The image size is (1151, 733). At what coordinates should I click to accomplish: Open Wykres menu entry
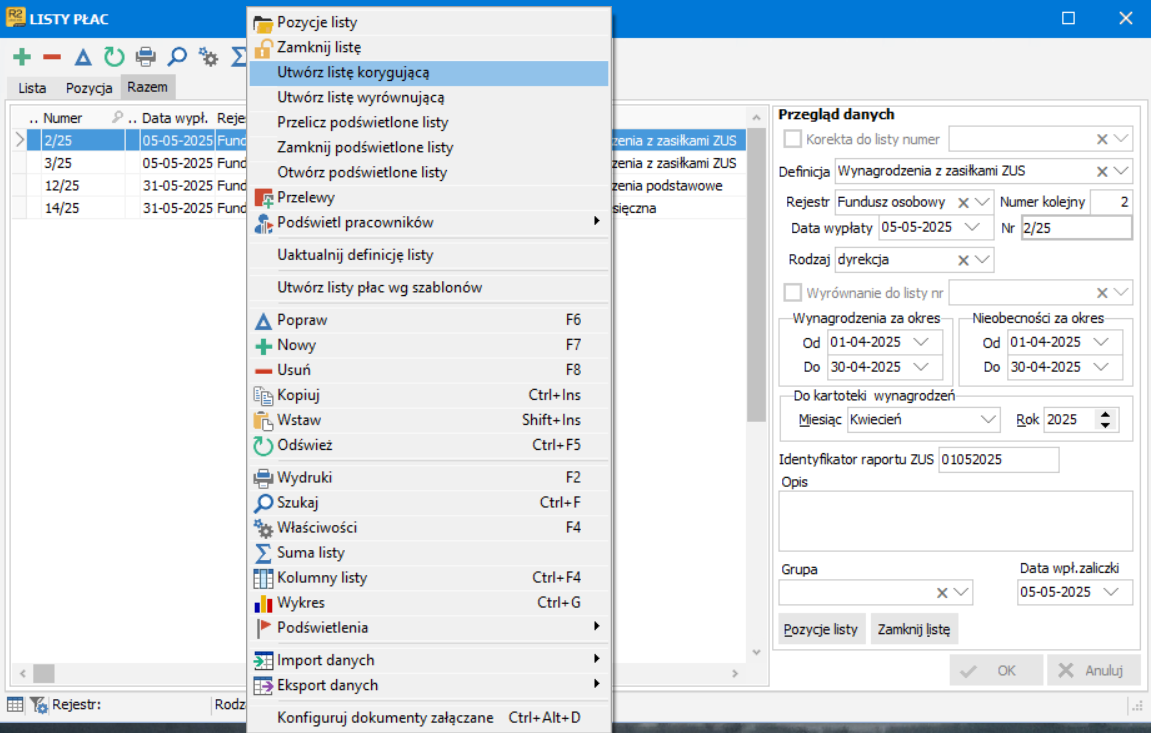coord(429,603)
